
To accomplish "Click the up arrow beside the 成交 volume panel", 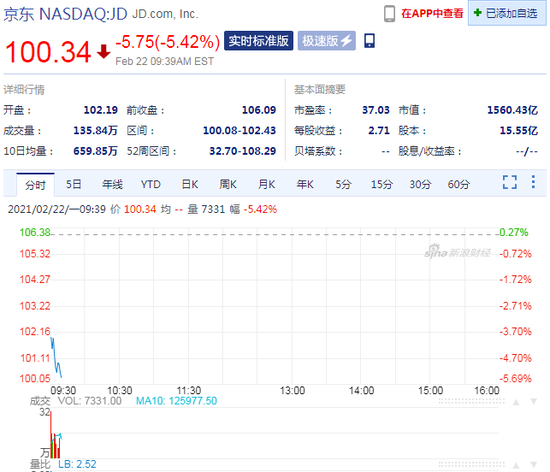I will 516,402.
